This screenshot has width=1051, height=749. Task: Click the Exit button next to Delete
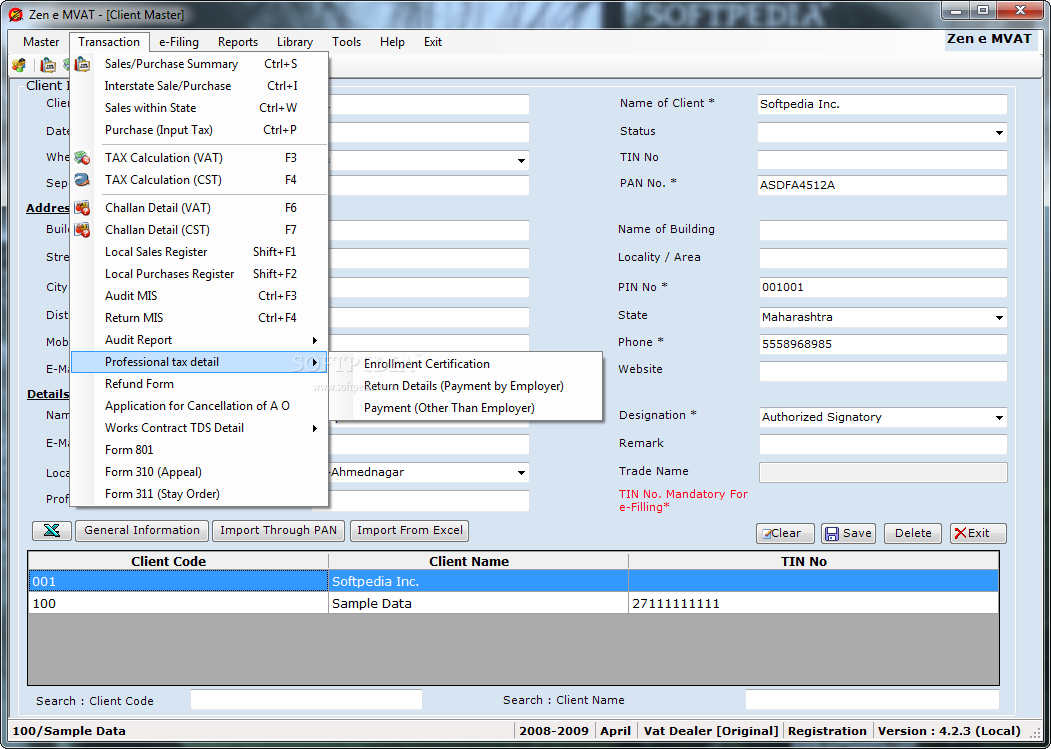979,534
